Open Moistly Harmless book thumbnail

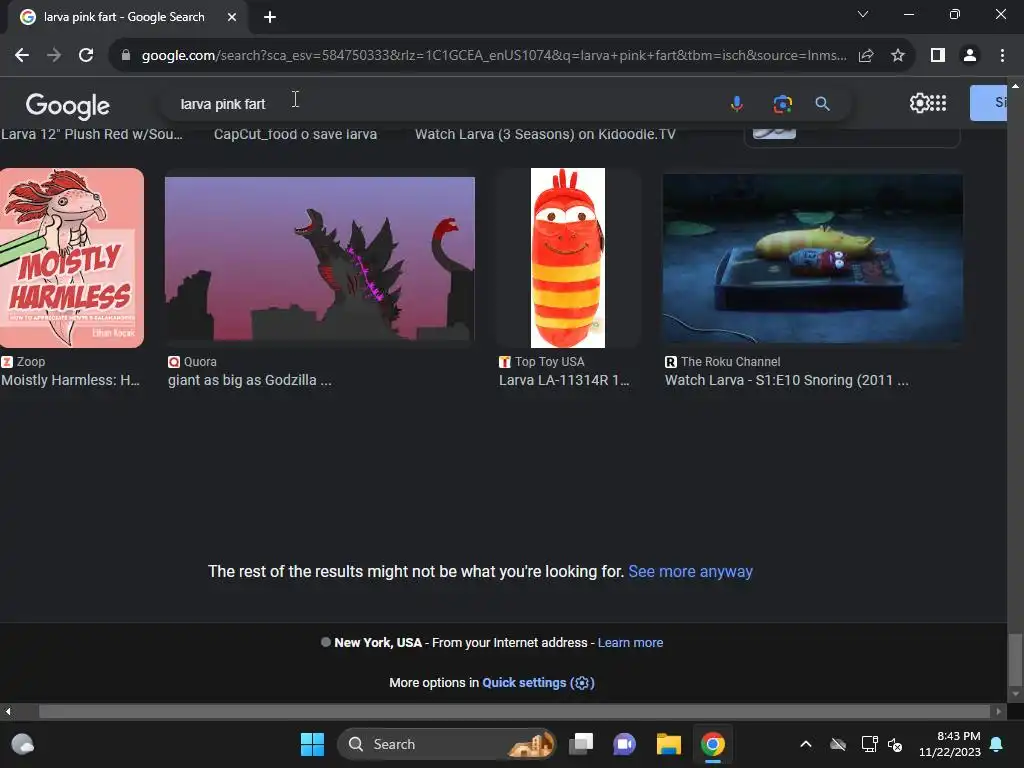[72, 258]
